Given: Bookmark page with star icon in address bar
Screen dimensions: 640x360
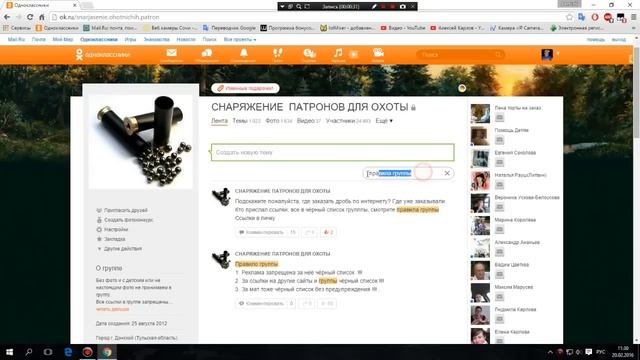Looking at the screenshot, I should (569, 17).
